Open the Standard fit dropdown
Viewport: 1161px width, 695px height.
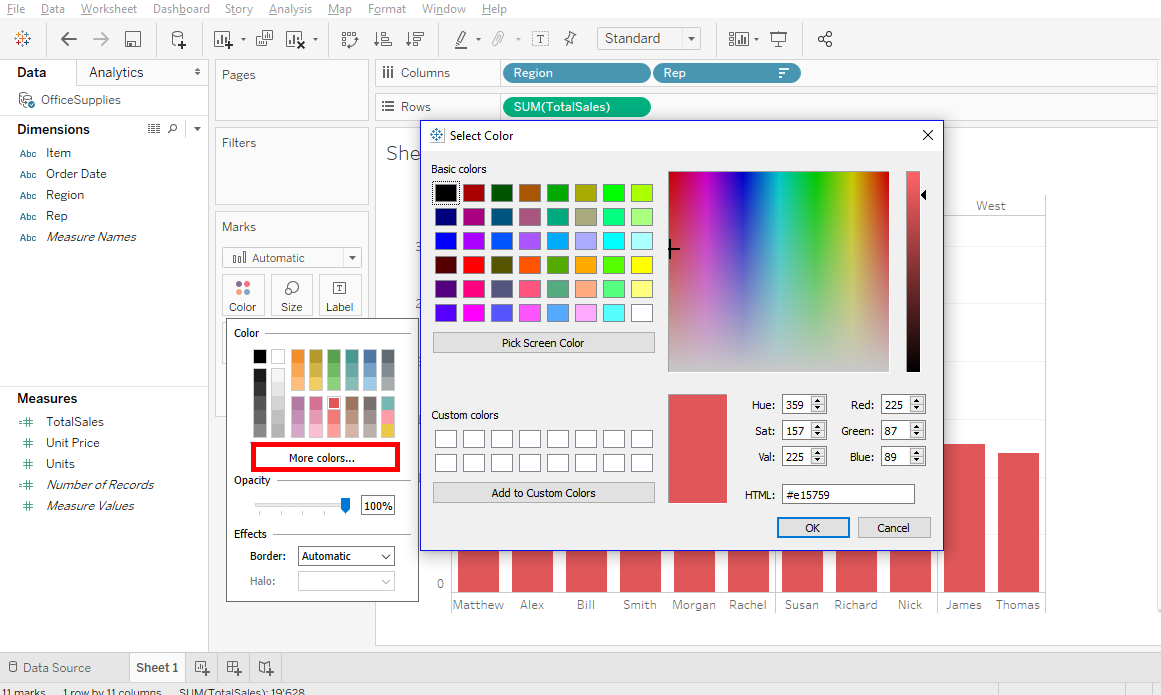point(649,39)
